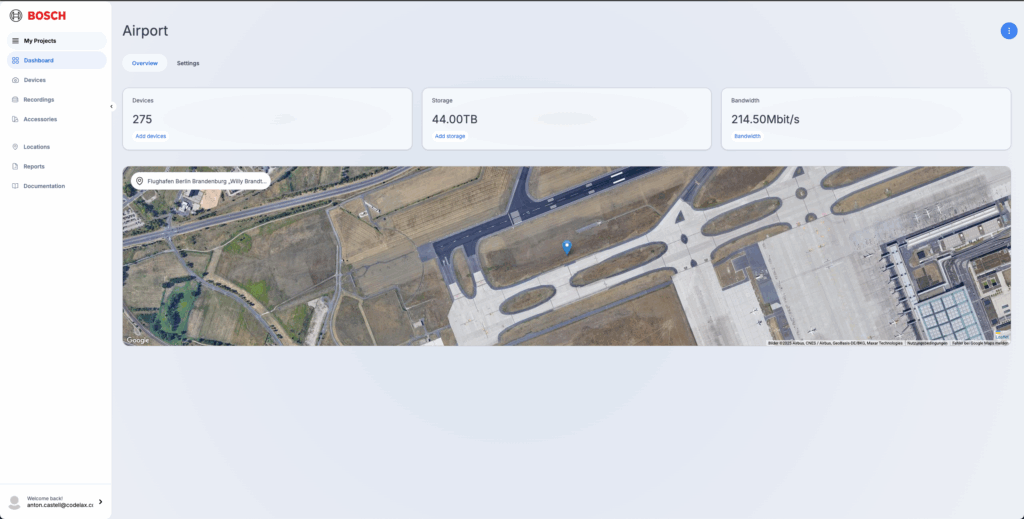Click the Bosch logo icon
Image resolution: width=1024 pixels, height=519 pixels.
click(16, 16)
